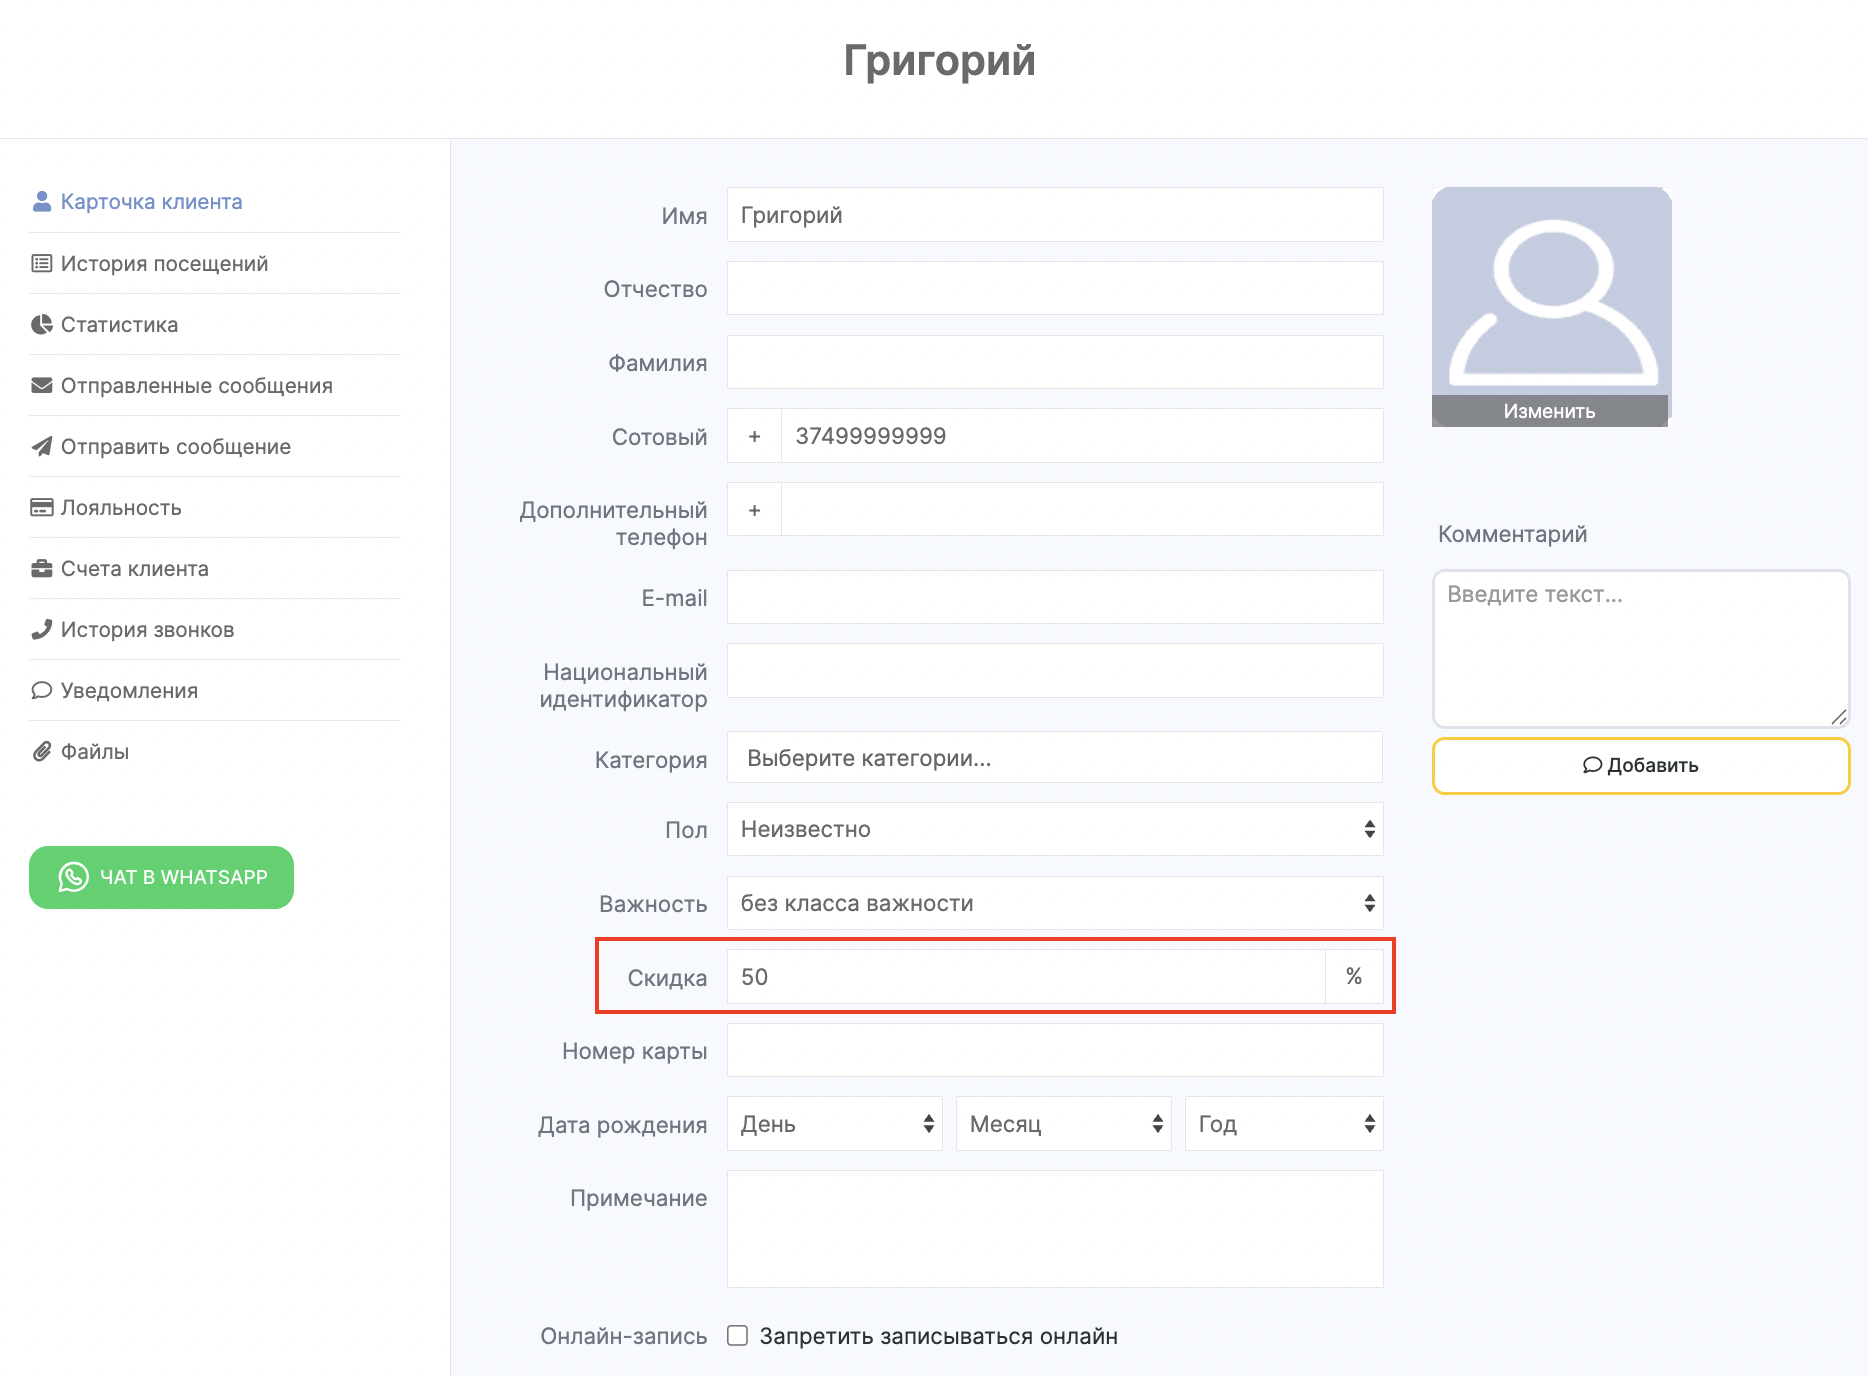The image size is (1868, 1376).
Task: Click the Скидка field containing 50
Action: 1026,977
